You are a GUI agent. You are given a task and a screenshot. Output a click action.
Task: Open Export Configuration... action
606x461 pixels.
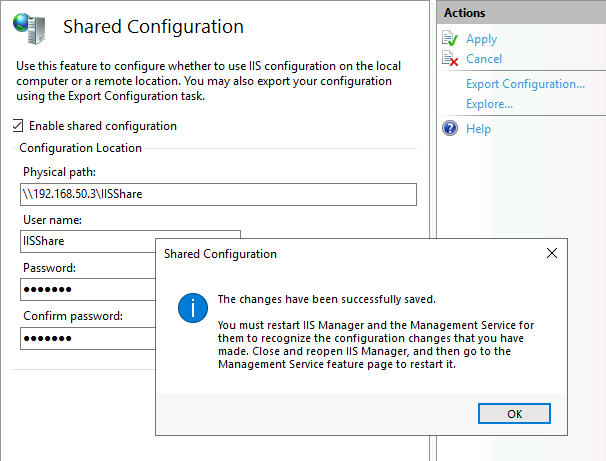[x=525, y=84]
